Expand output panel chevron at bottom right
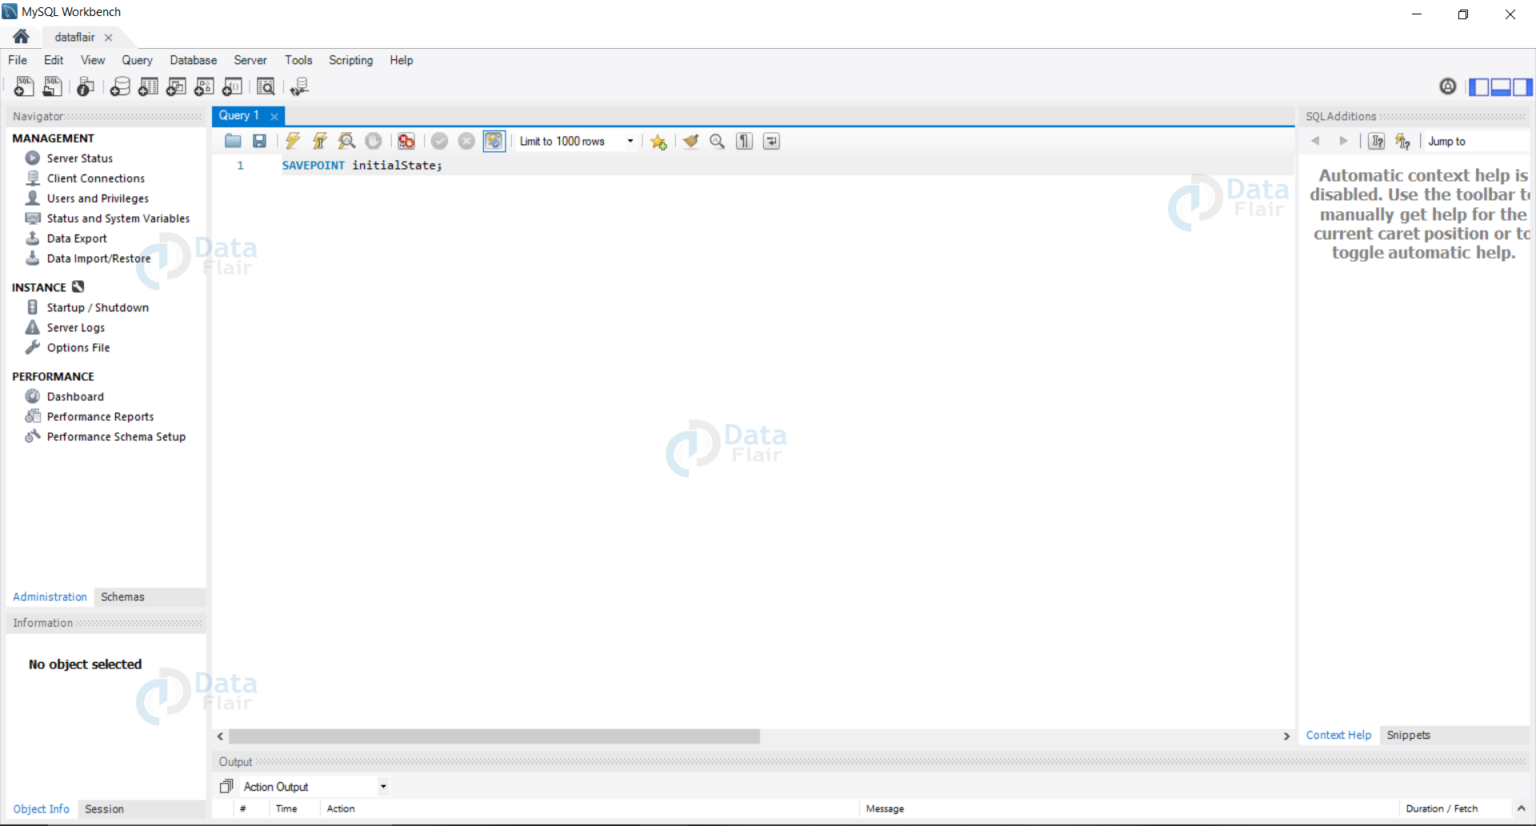The height and width of the screenshot is (826, 1536). (x=1520, y=808)
